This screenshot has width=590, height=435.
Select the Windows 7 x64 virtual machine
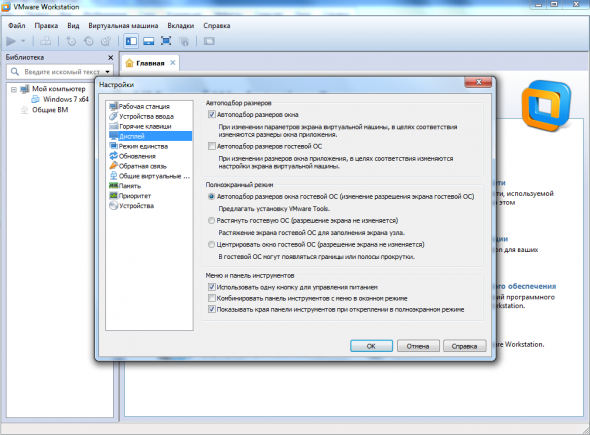click(x=66, y=99)
